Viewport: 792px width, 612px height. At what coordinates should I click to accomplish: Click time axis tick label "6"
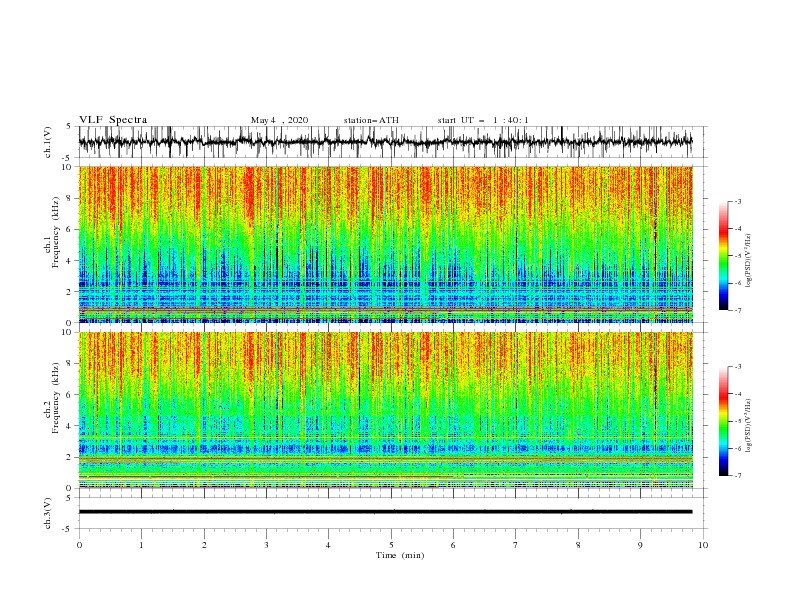point(453,545)
